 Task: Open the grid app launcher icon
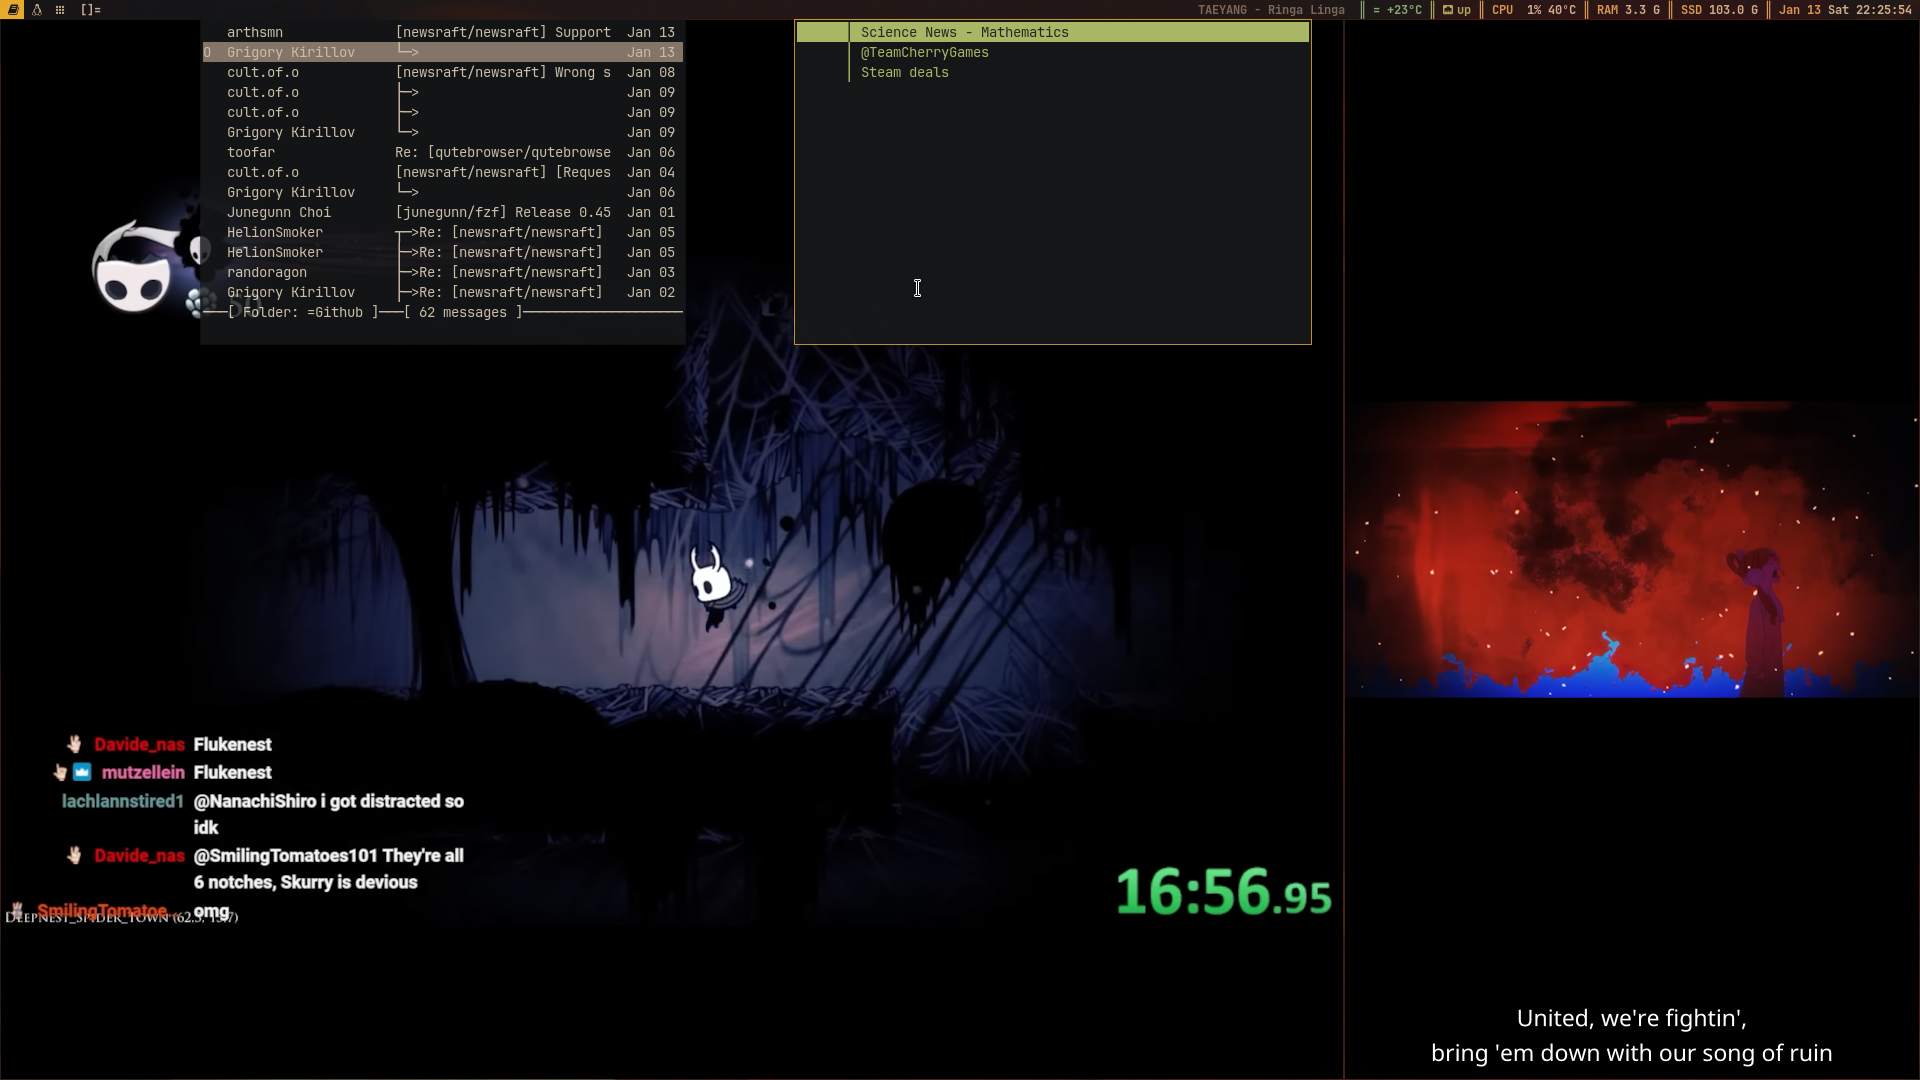tap(60, 10)
